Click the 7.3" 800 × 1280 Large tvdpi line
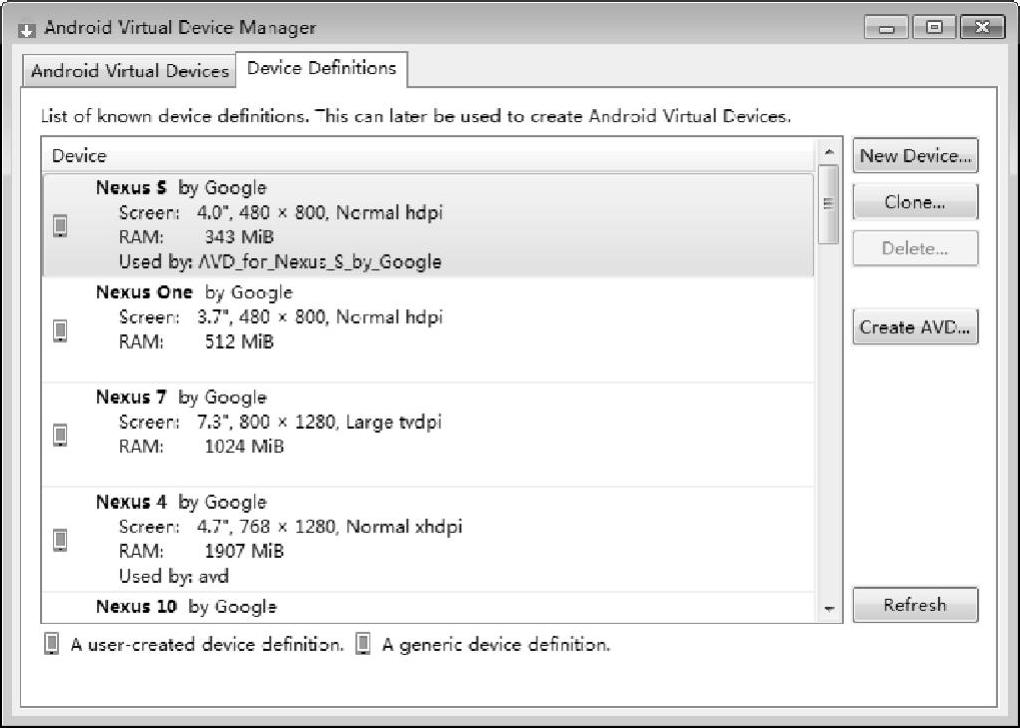 319,422
